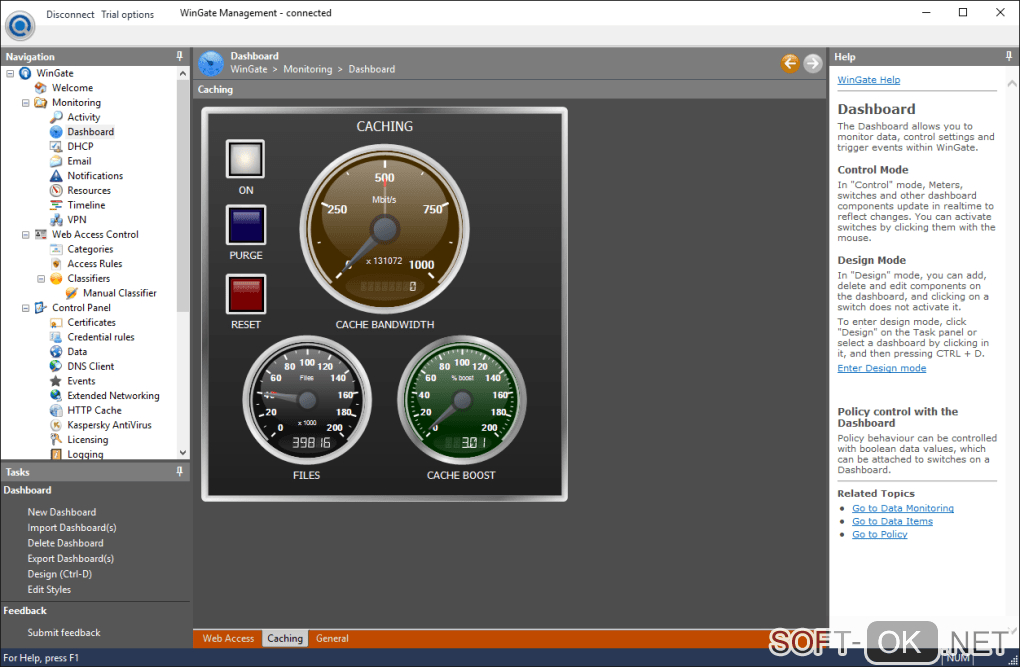1020x667 pixels.
Task: Click the Kaspersky AntiVirus icon
Action: coord(57,425)
